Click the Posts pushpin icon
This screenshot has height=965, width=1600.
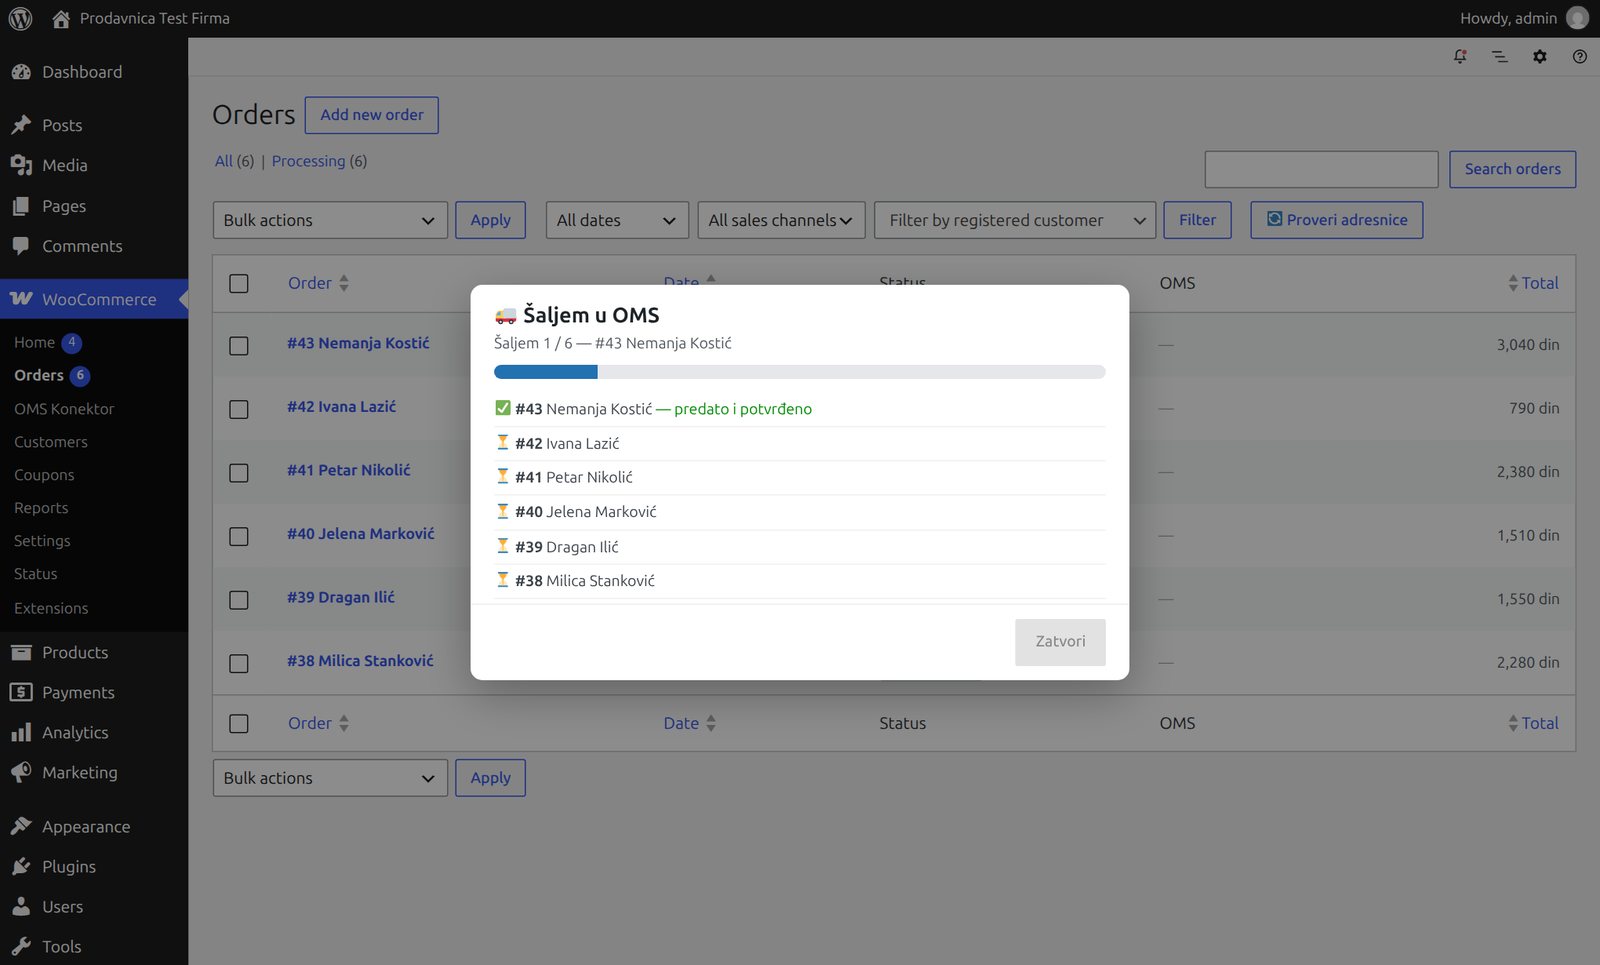point(21,125)
